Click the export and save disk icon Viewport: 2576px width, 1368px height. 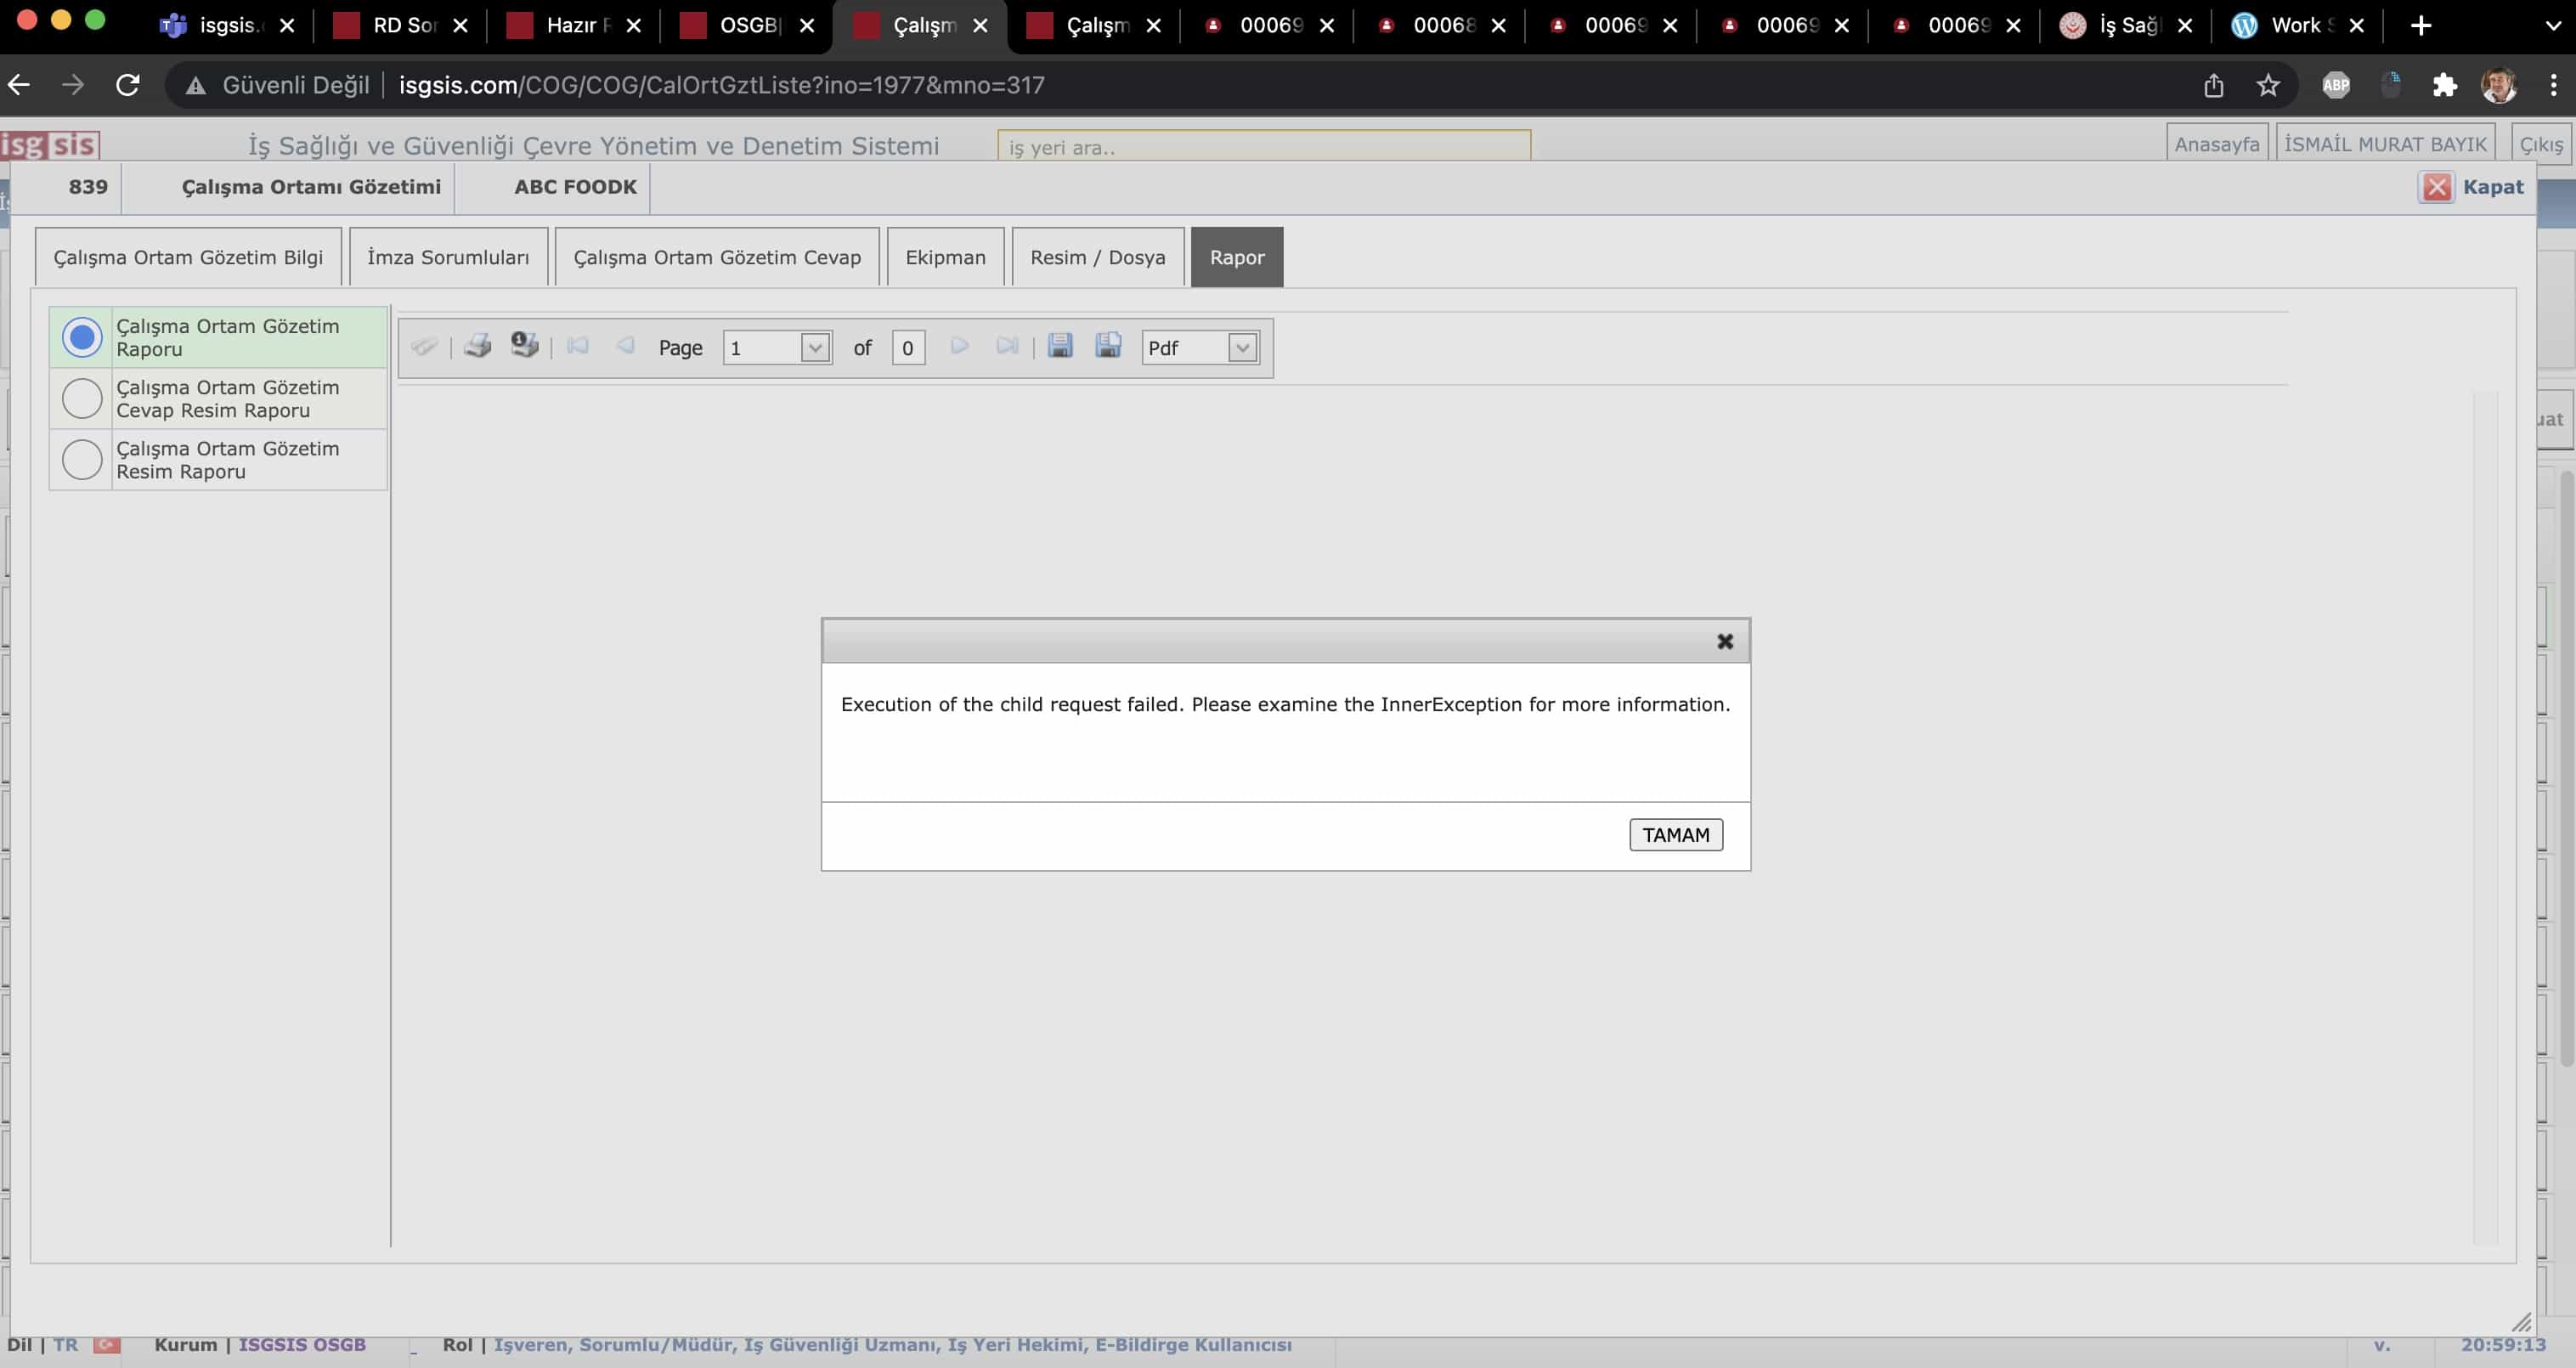pos(1059,346)
